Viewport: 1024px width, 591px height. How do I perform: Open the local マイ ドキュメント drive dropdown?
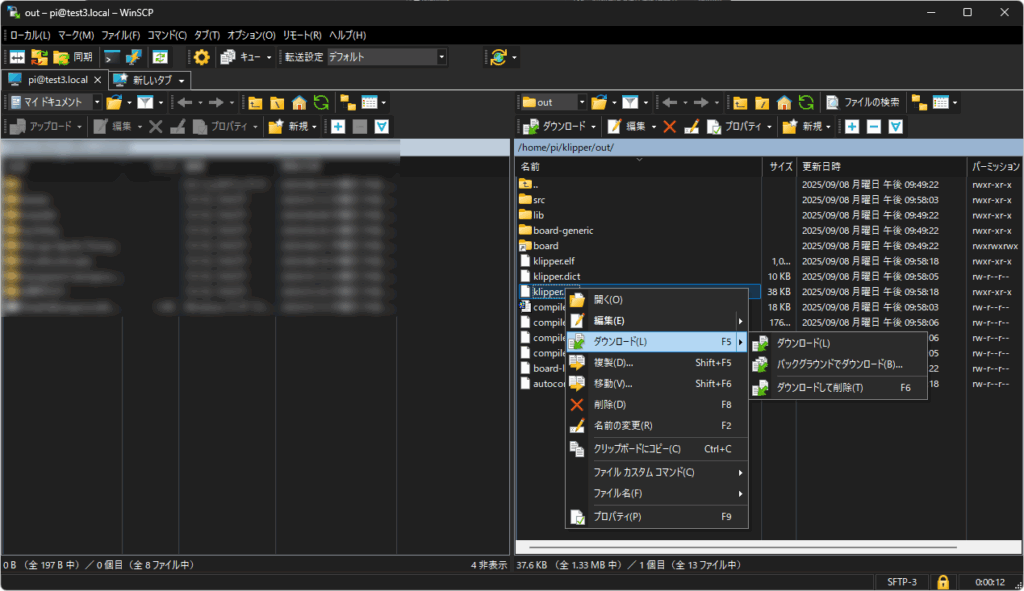(97, 102)
